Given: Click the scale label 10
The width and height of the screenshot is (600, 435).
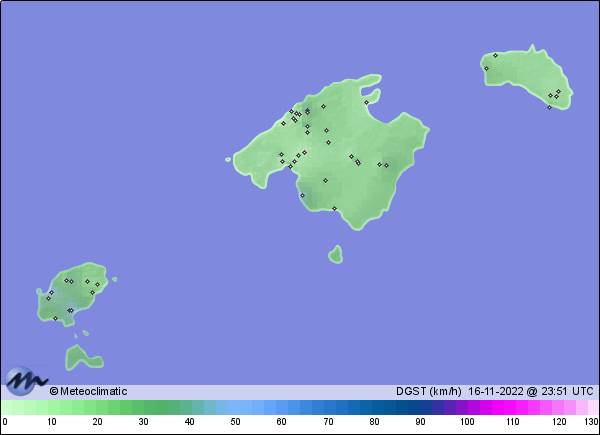Looking at the screenshot, I should pos(52,422).
